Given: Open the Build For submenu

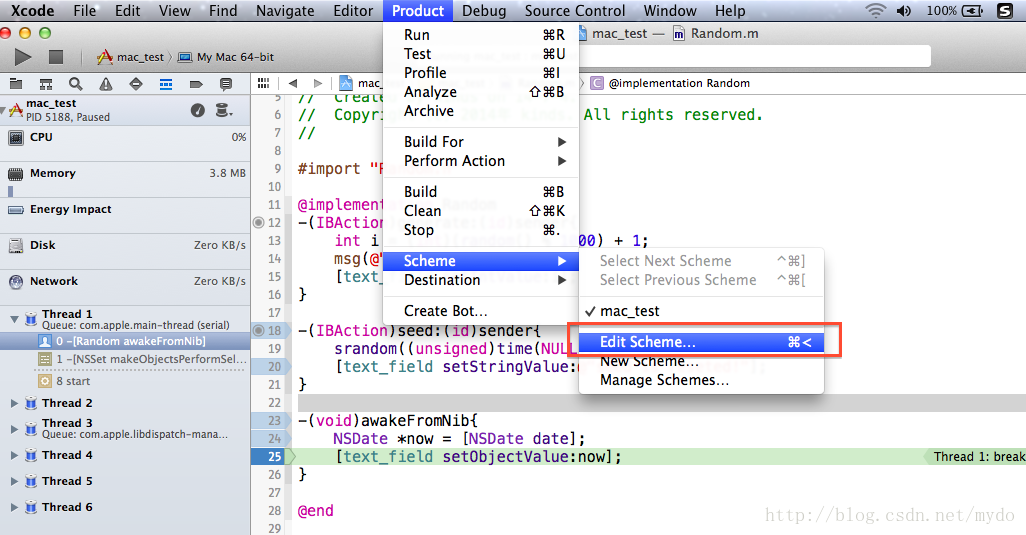Looking at the screenshot, I should click(x=481, y=142).
